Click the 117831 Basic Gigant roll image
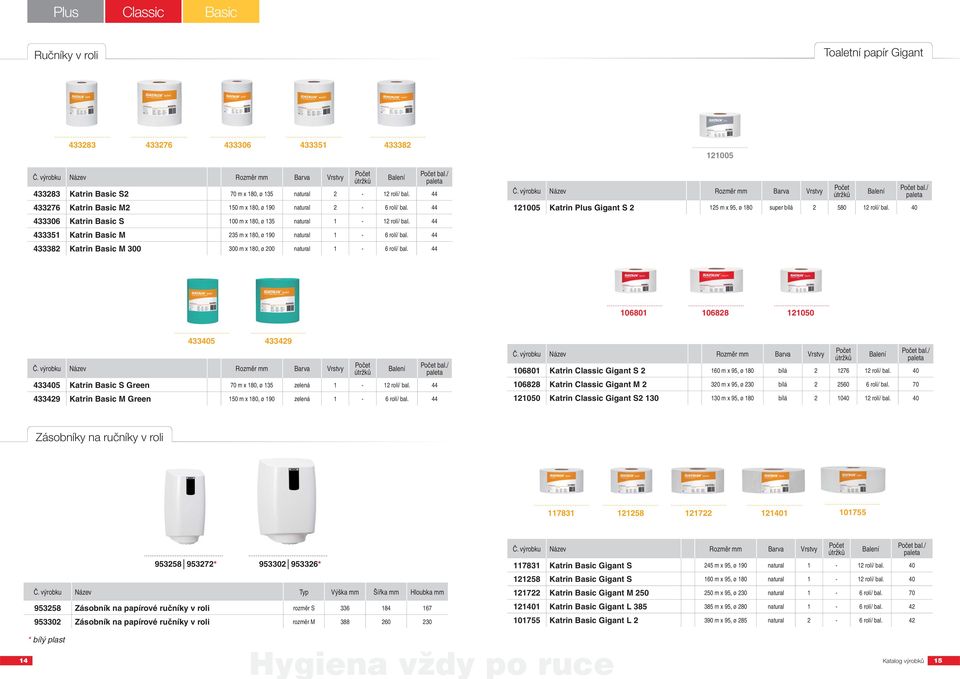The height and width of the screenshot is (679, 960). click(561, 481)
